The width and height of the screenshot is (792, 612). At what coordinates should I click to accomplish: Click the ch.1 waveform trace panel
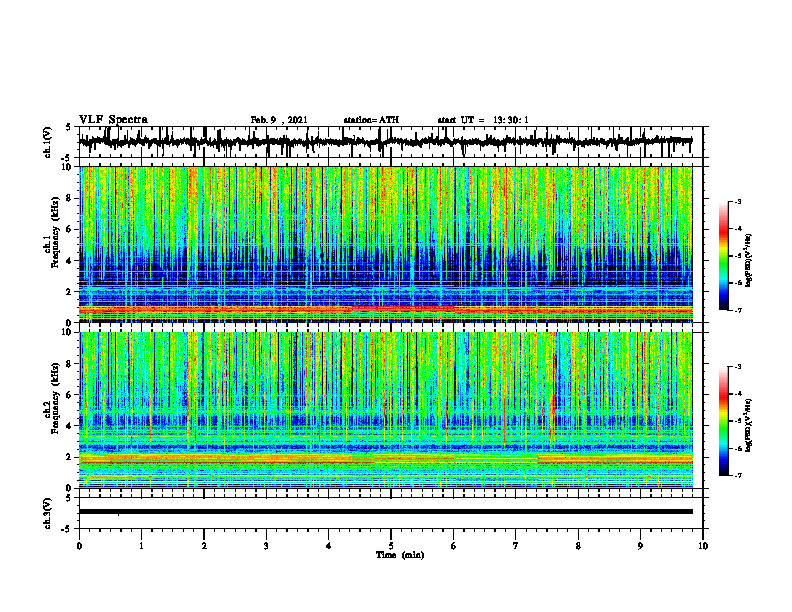391,142
